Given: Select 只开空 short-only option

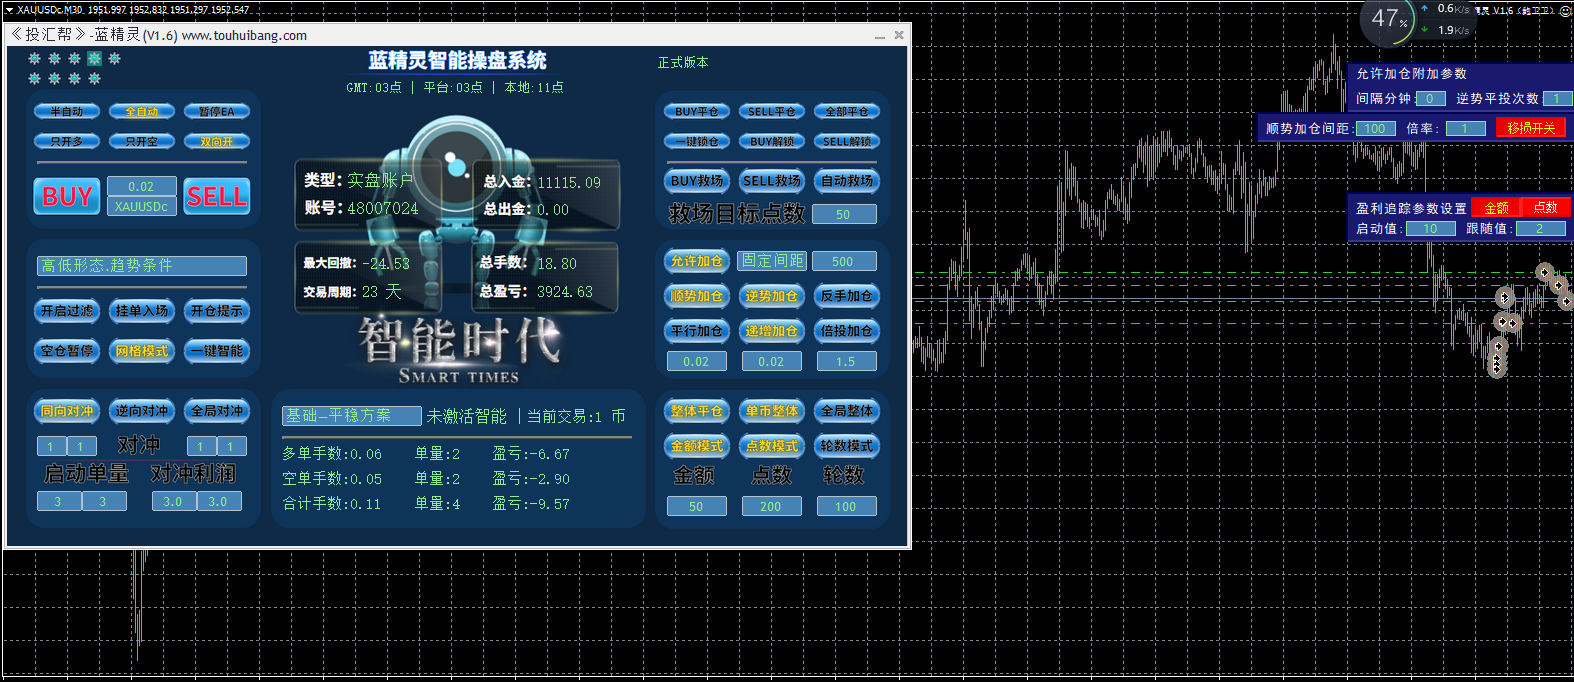Looking at the screenshot, I should (142, 142).
